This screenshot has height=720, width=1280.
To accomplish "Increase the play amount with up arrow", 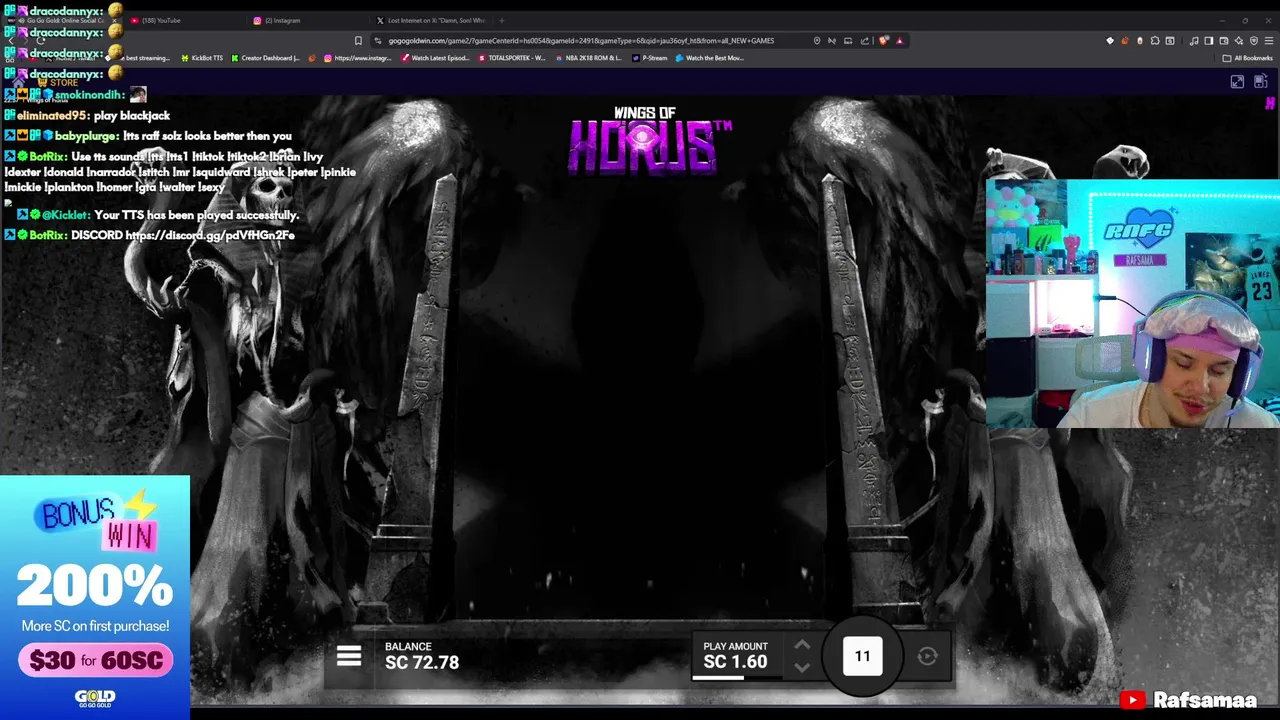I will pyautogui.click(x=802, y=646).
